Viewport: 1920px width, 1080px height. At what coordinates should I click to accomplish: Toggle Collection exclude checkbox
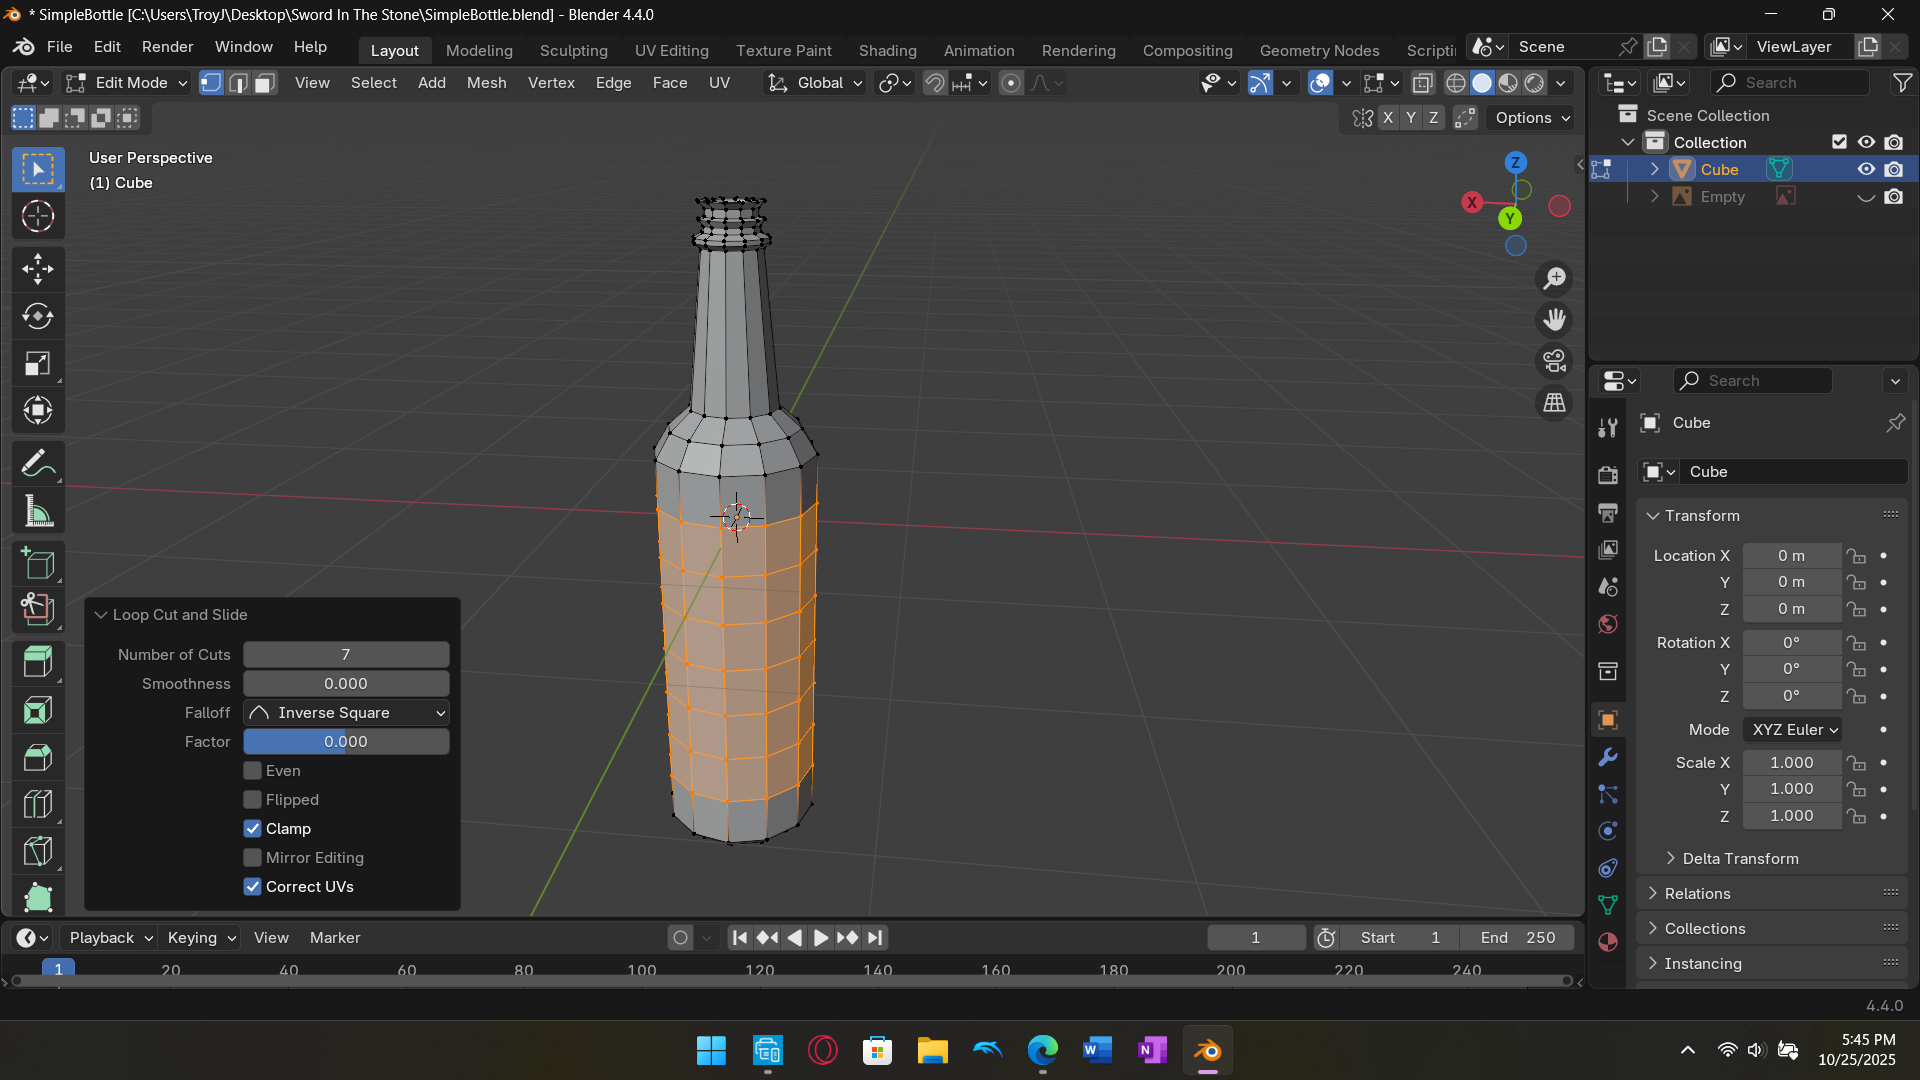click(x=1839, y=142)
